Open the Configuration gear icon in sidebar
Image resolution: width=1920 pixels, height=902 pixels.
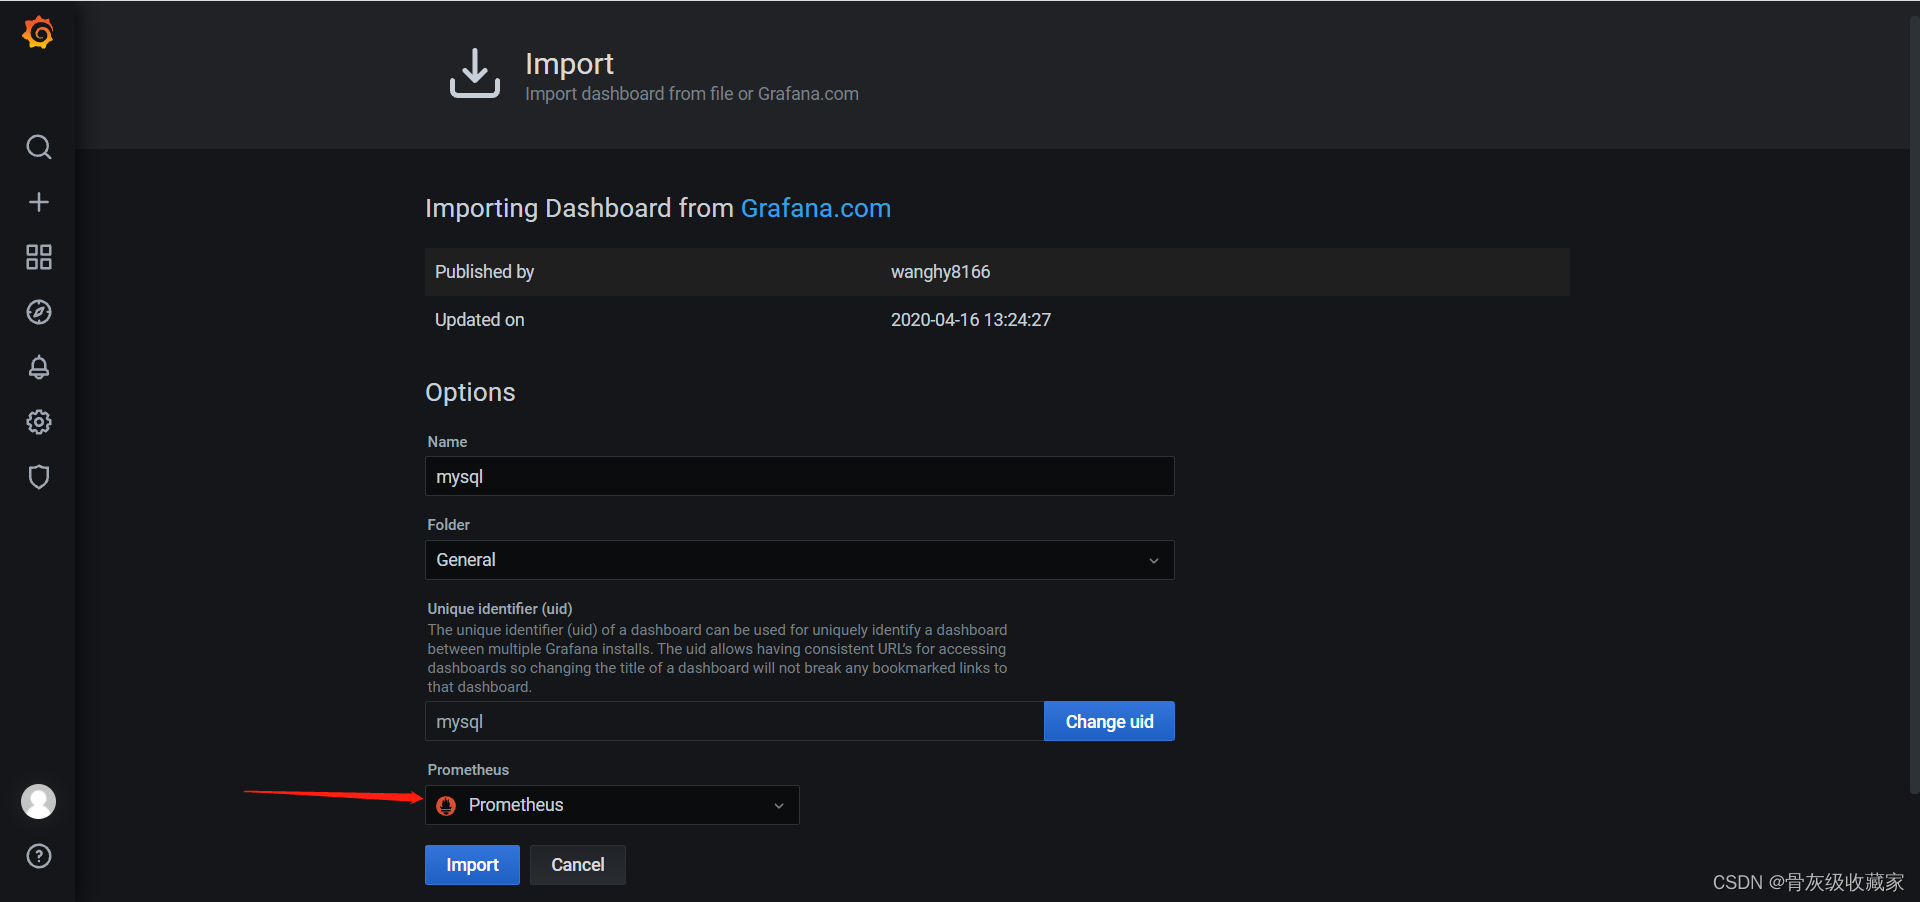tap(38, 422)
